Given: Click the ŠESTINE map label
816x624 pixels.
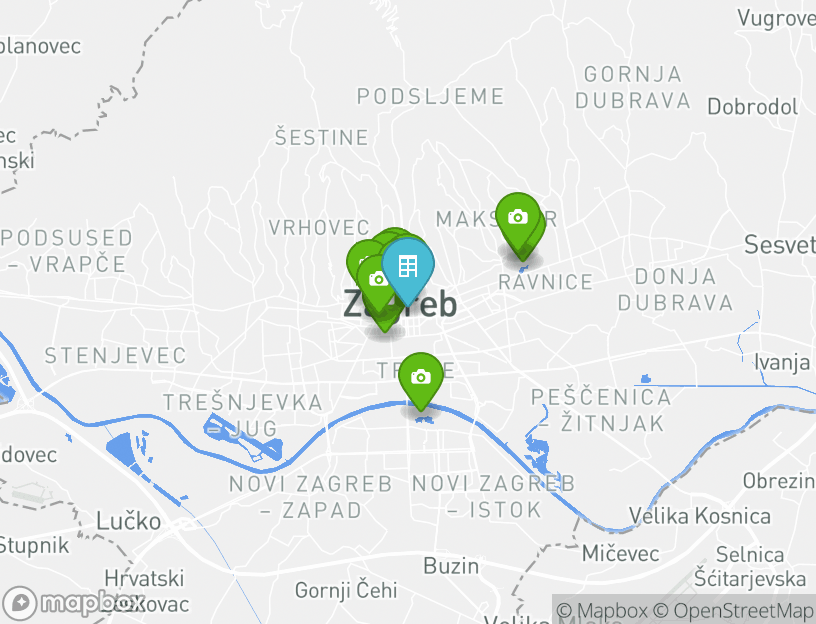Looking at the screenshot, I should tap(322, 137).
